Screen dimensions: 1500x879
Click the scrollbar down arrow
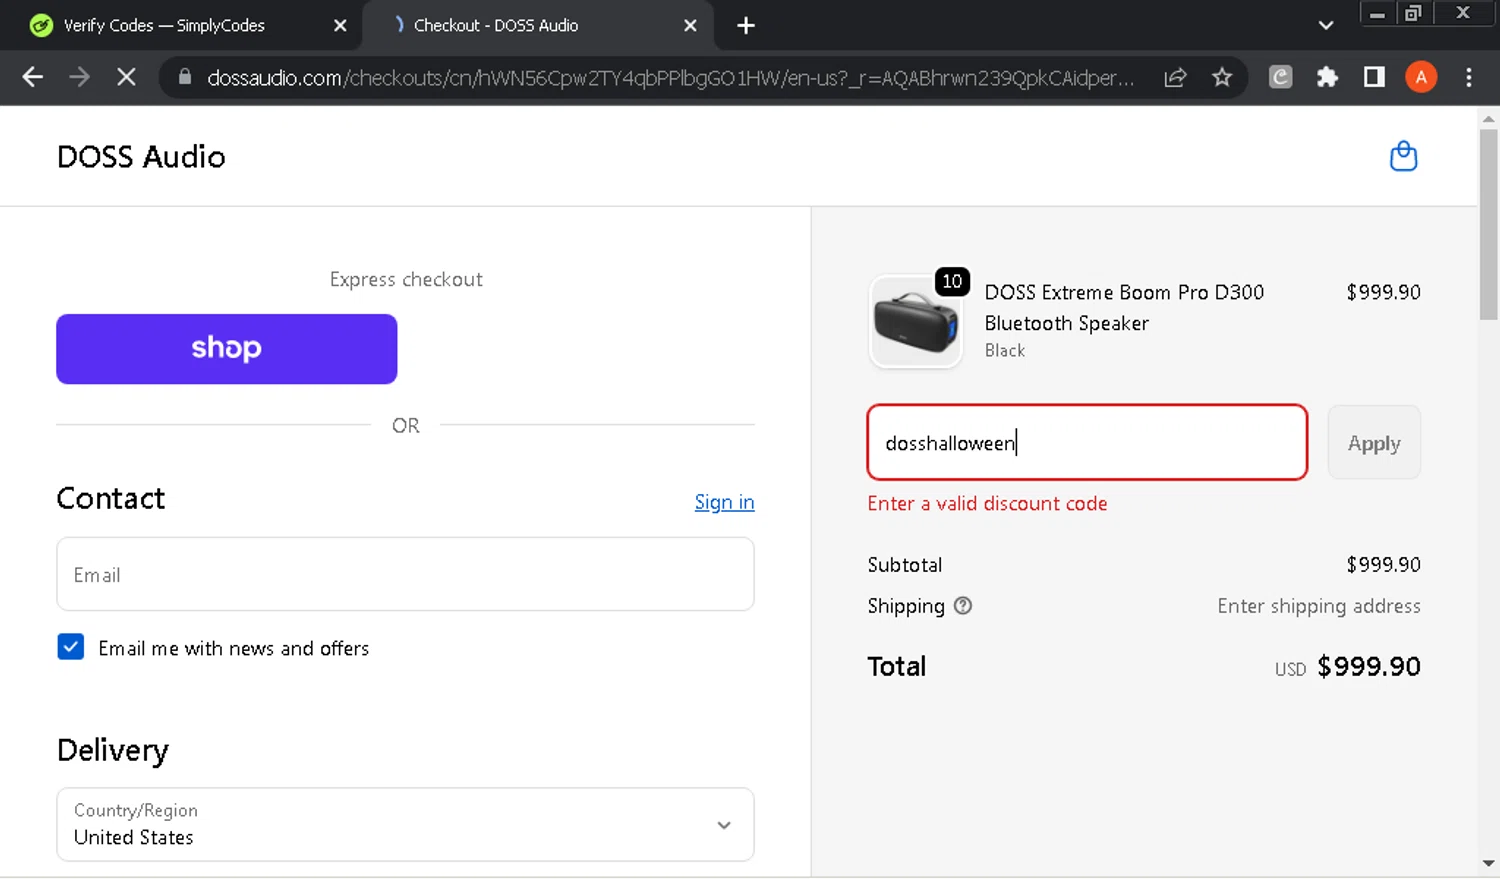1488,863
